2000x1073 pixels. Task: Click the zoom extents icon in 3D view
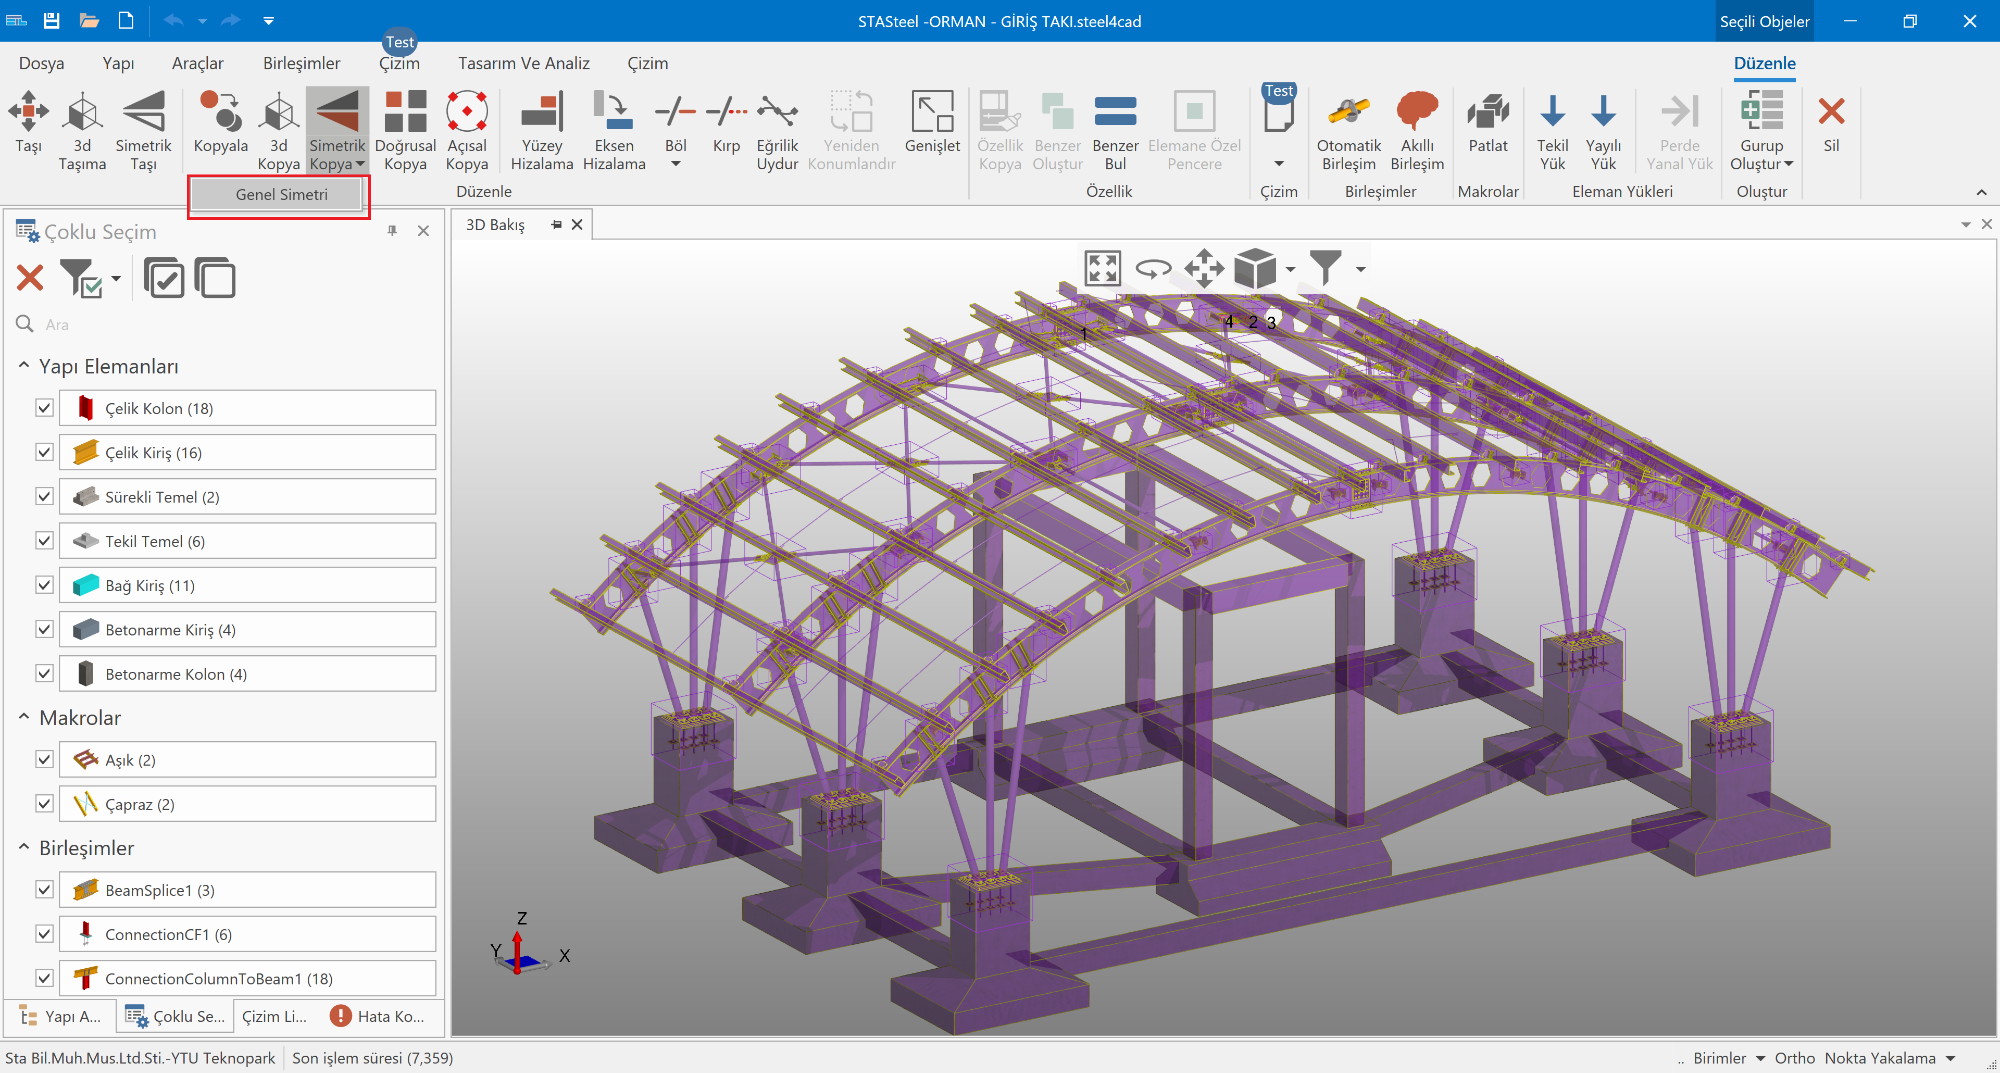pyautogui.click(x=1102, y=268)
